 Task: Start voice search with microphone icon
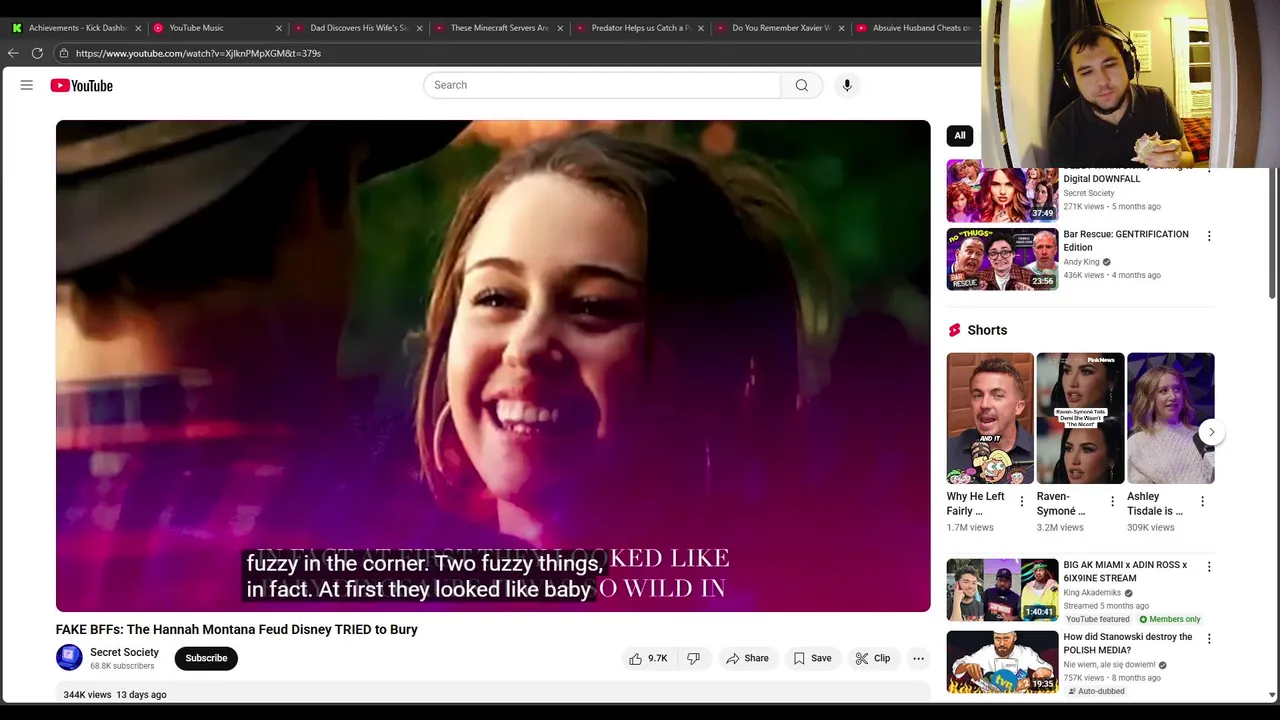point(847,85)
